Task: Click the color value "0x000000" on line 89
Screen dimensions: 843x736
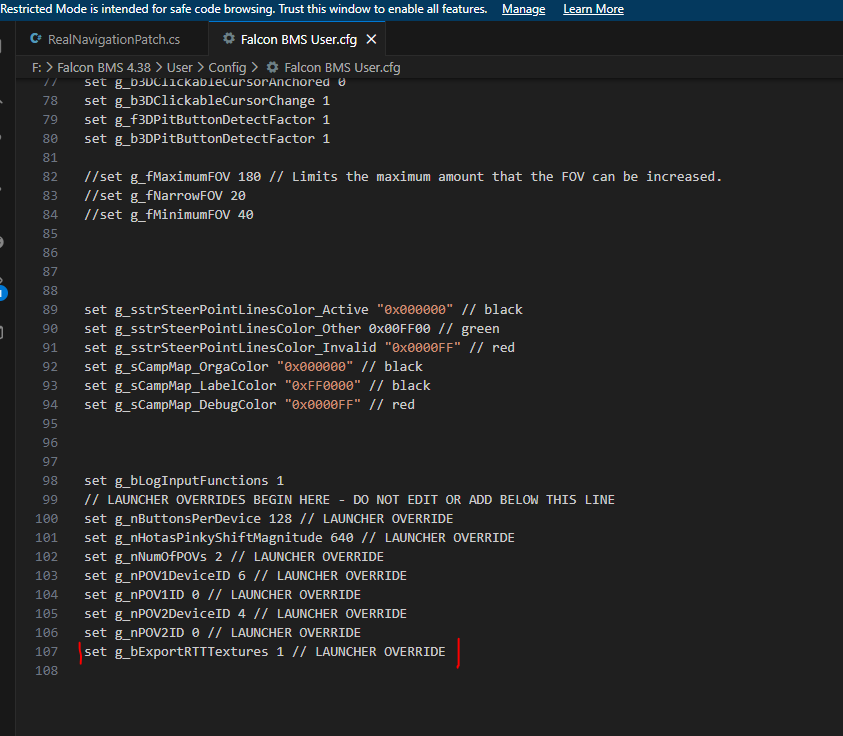Action: pyautogui.click(x=415, y=310)
